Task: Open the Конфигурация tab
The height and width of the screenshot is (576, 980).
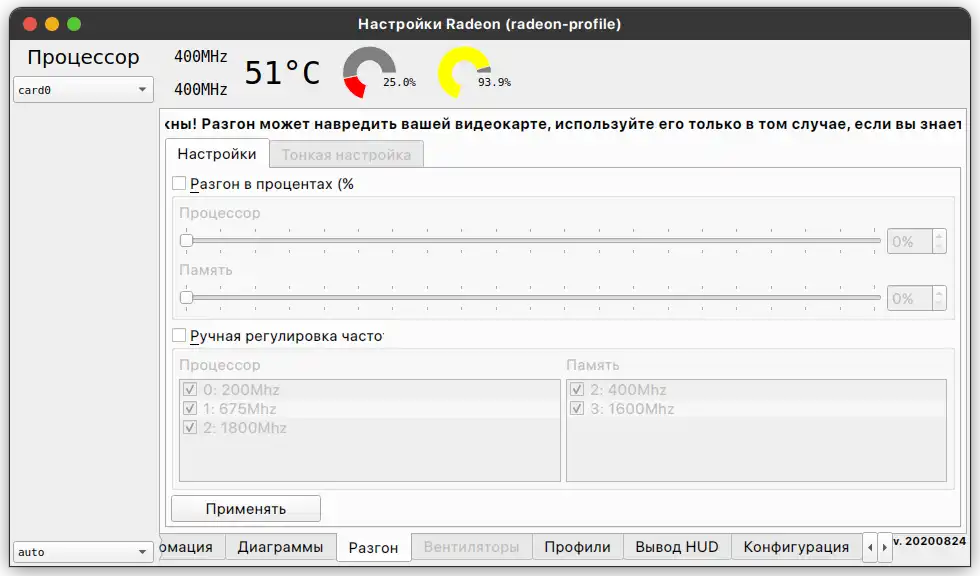Action: pos(796,547)
